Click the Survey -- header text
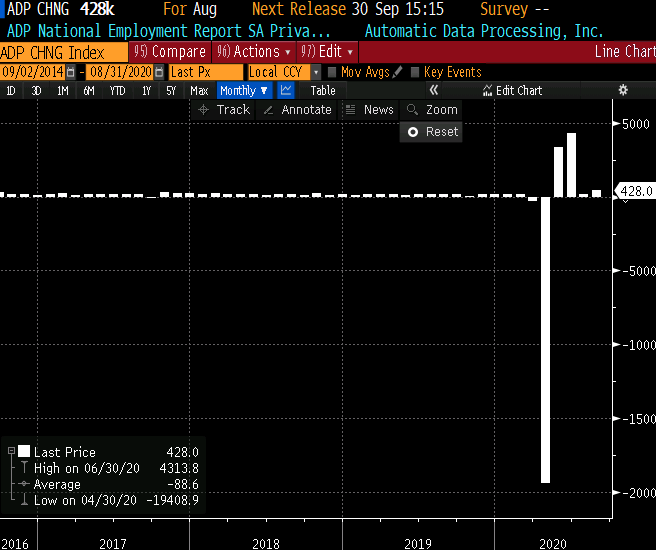Image resolution: width=656 pixels, height=550 pixels. pyautogui.click(x=514, y=9)
